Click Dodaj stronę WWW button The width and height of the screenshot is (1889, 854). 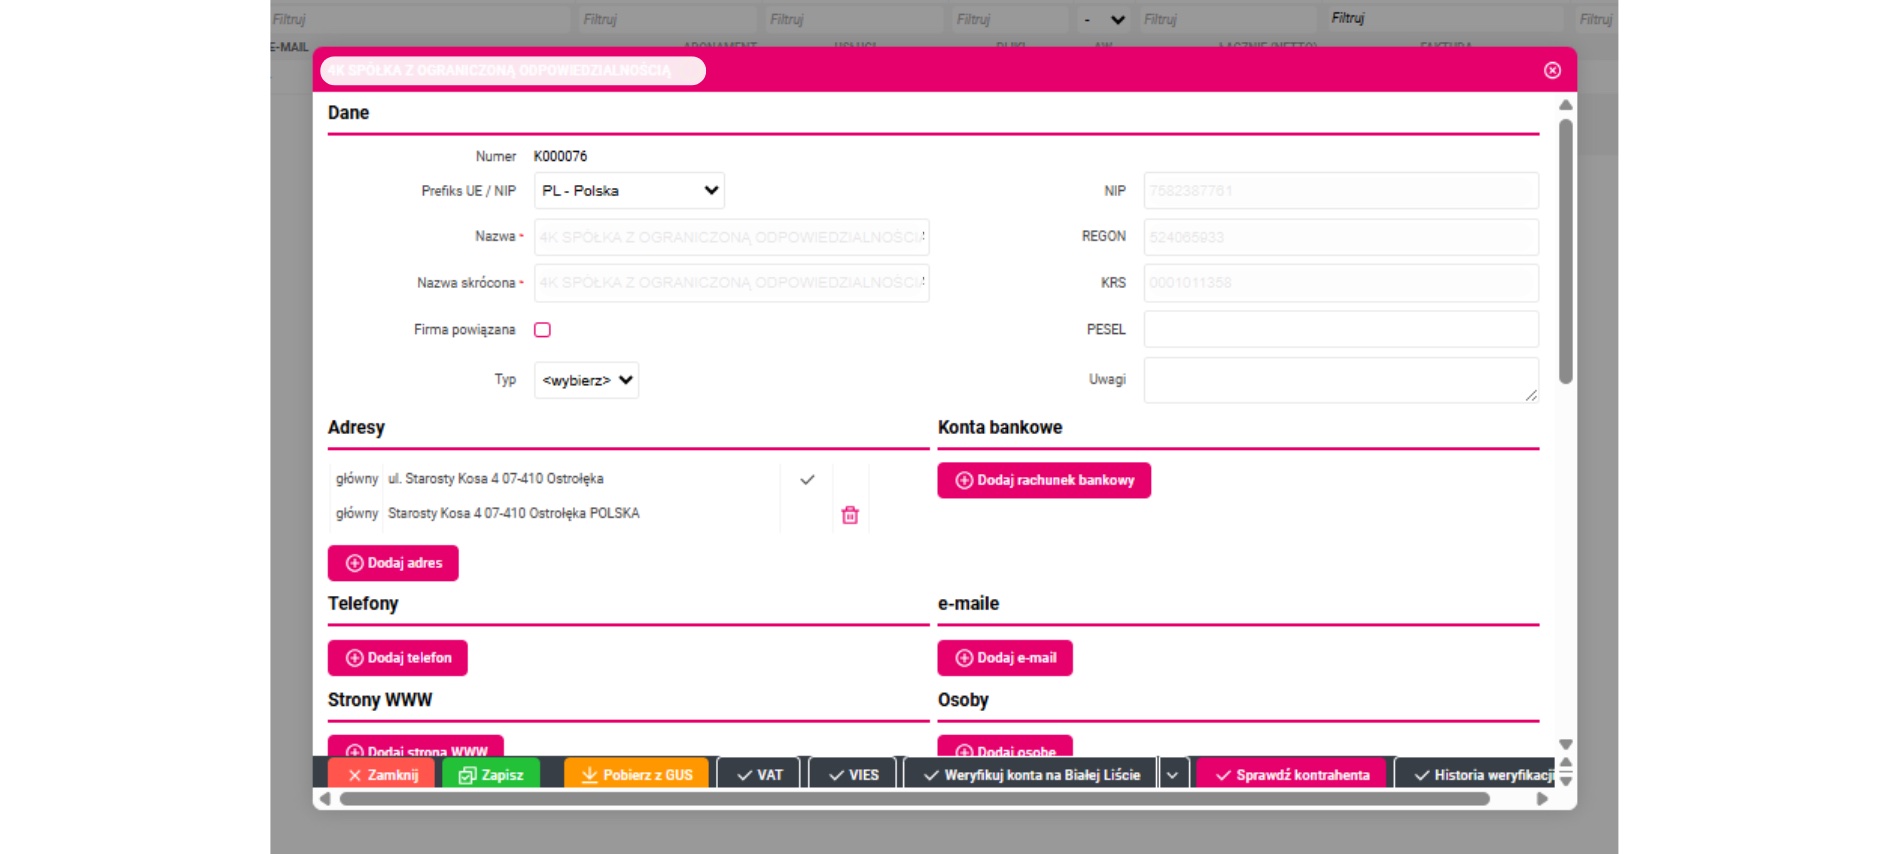coord(415,748)
